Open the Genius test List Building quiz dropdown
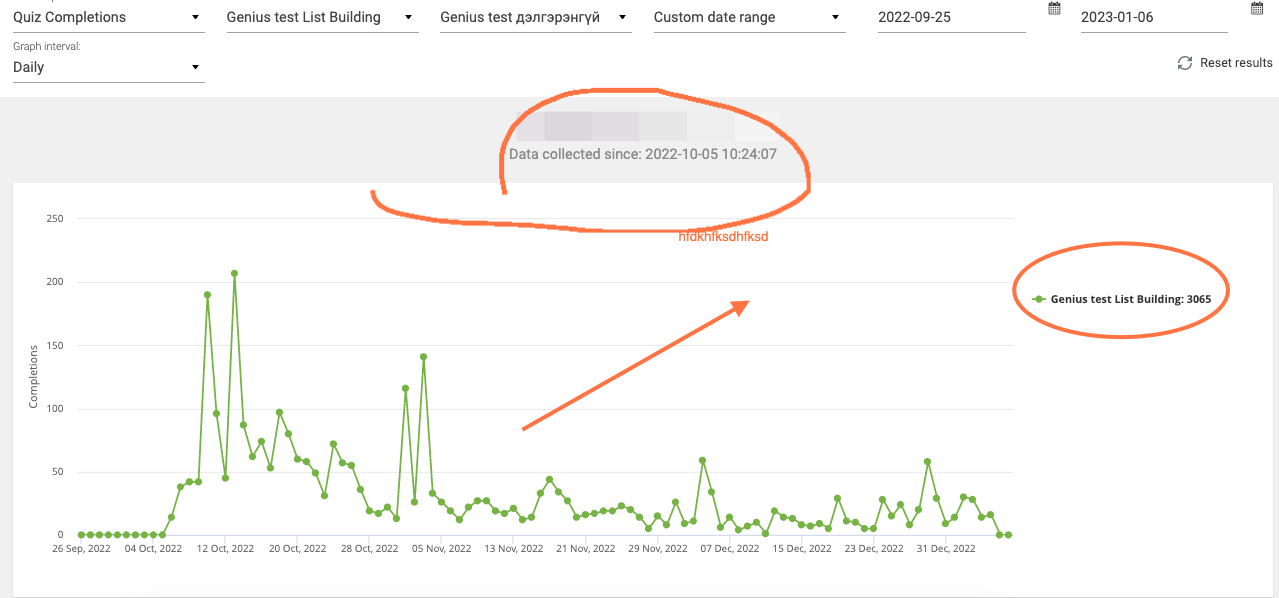Screen dimensions: 1279x598 [322, 17]
